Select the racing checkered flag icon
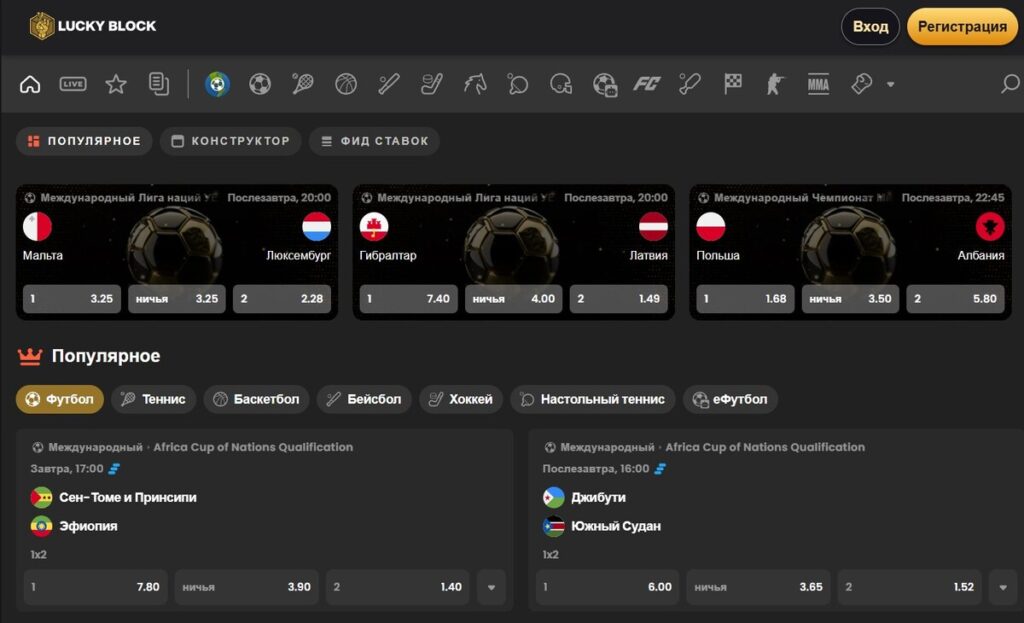Viewport: 1024px width, 623px height. pos(733,84)
